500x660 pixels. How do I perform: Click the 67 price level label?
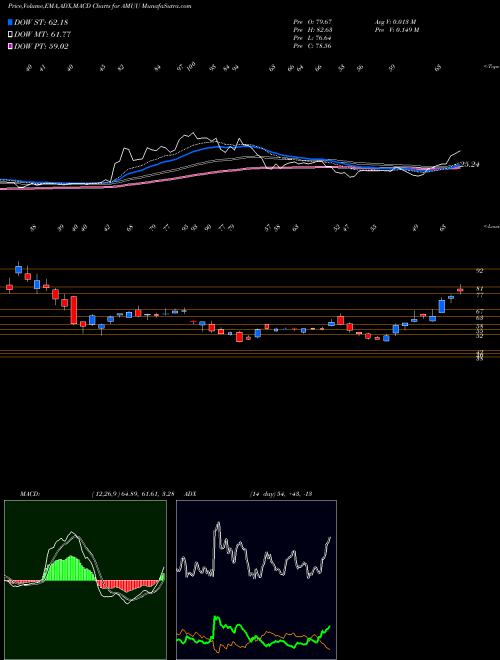tap(479, 312)
